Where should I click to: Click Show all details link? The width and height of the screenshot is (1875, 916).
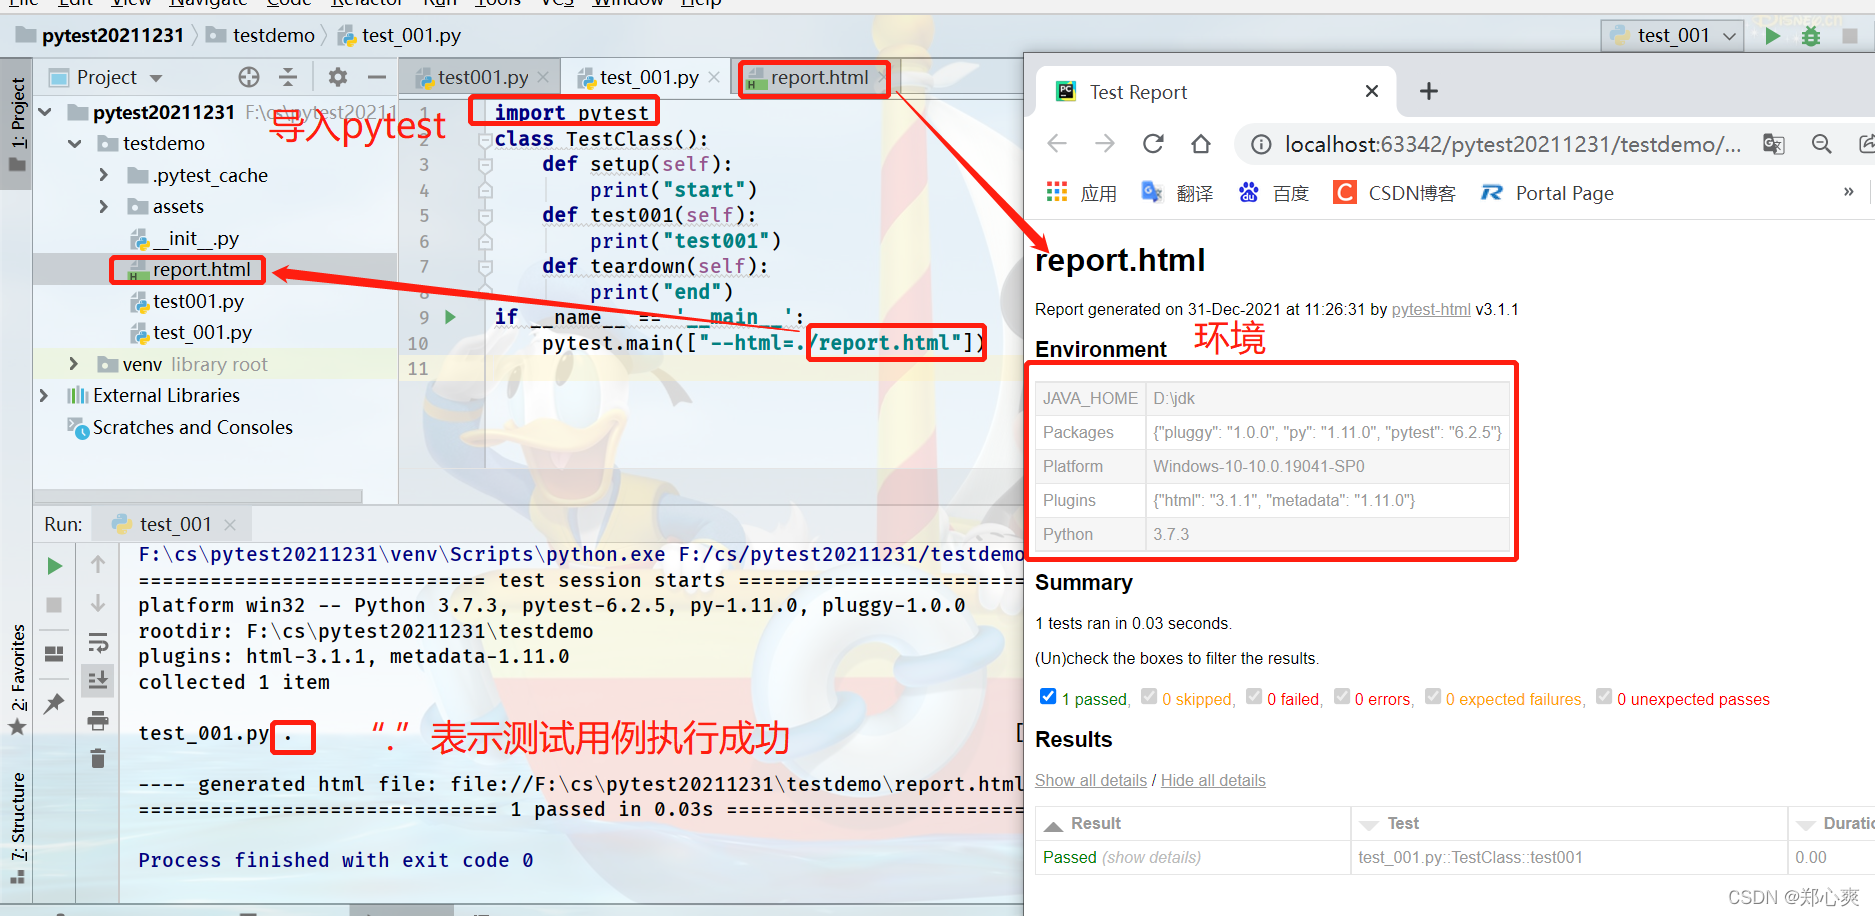click(1091, 780)
